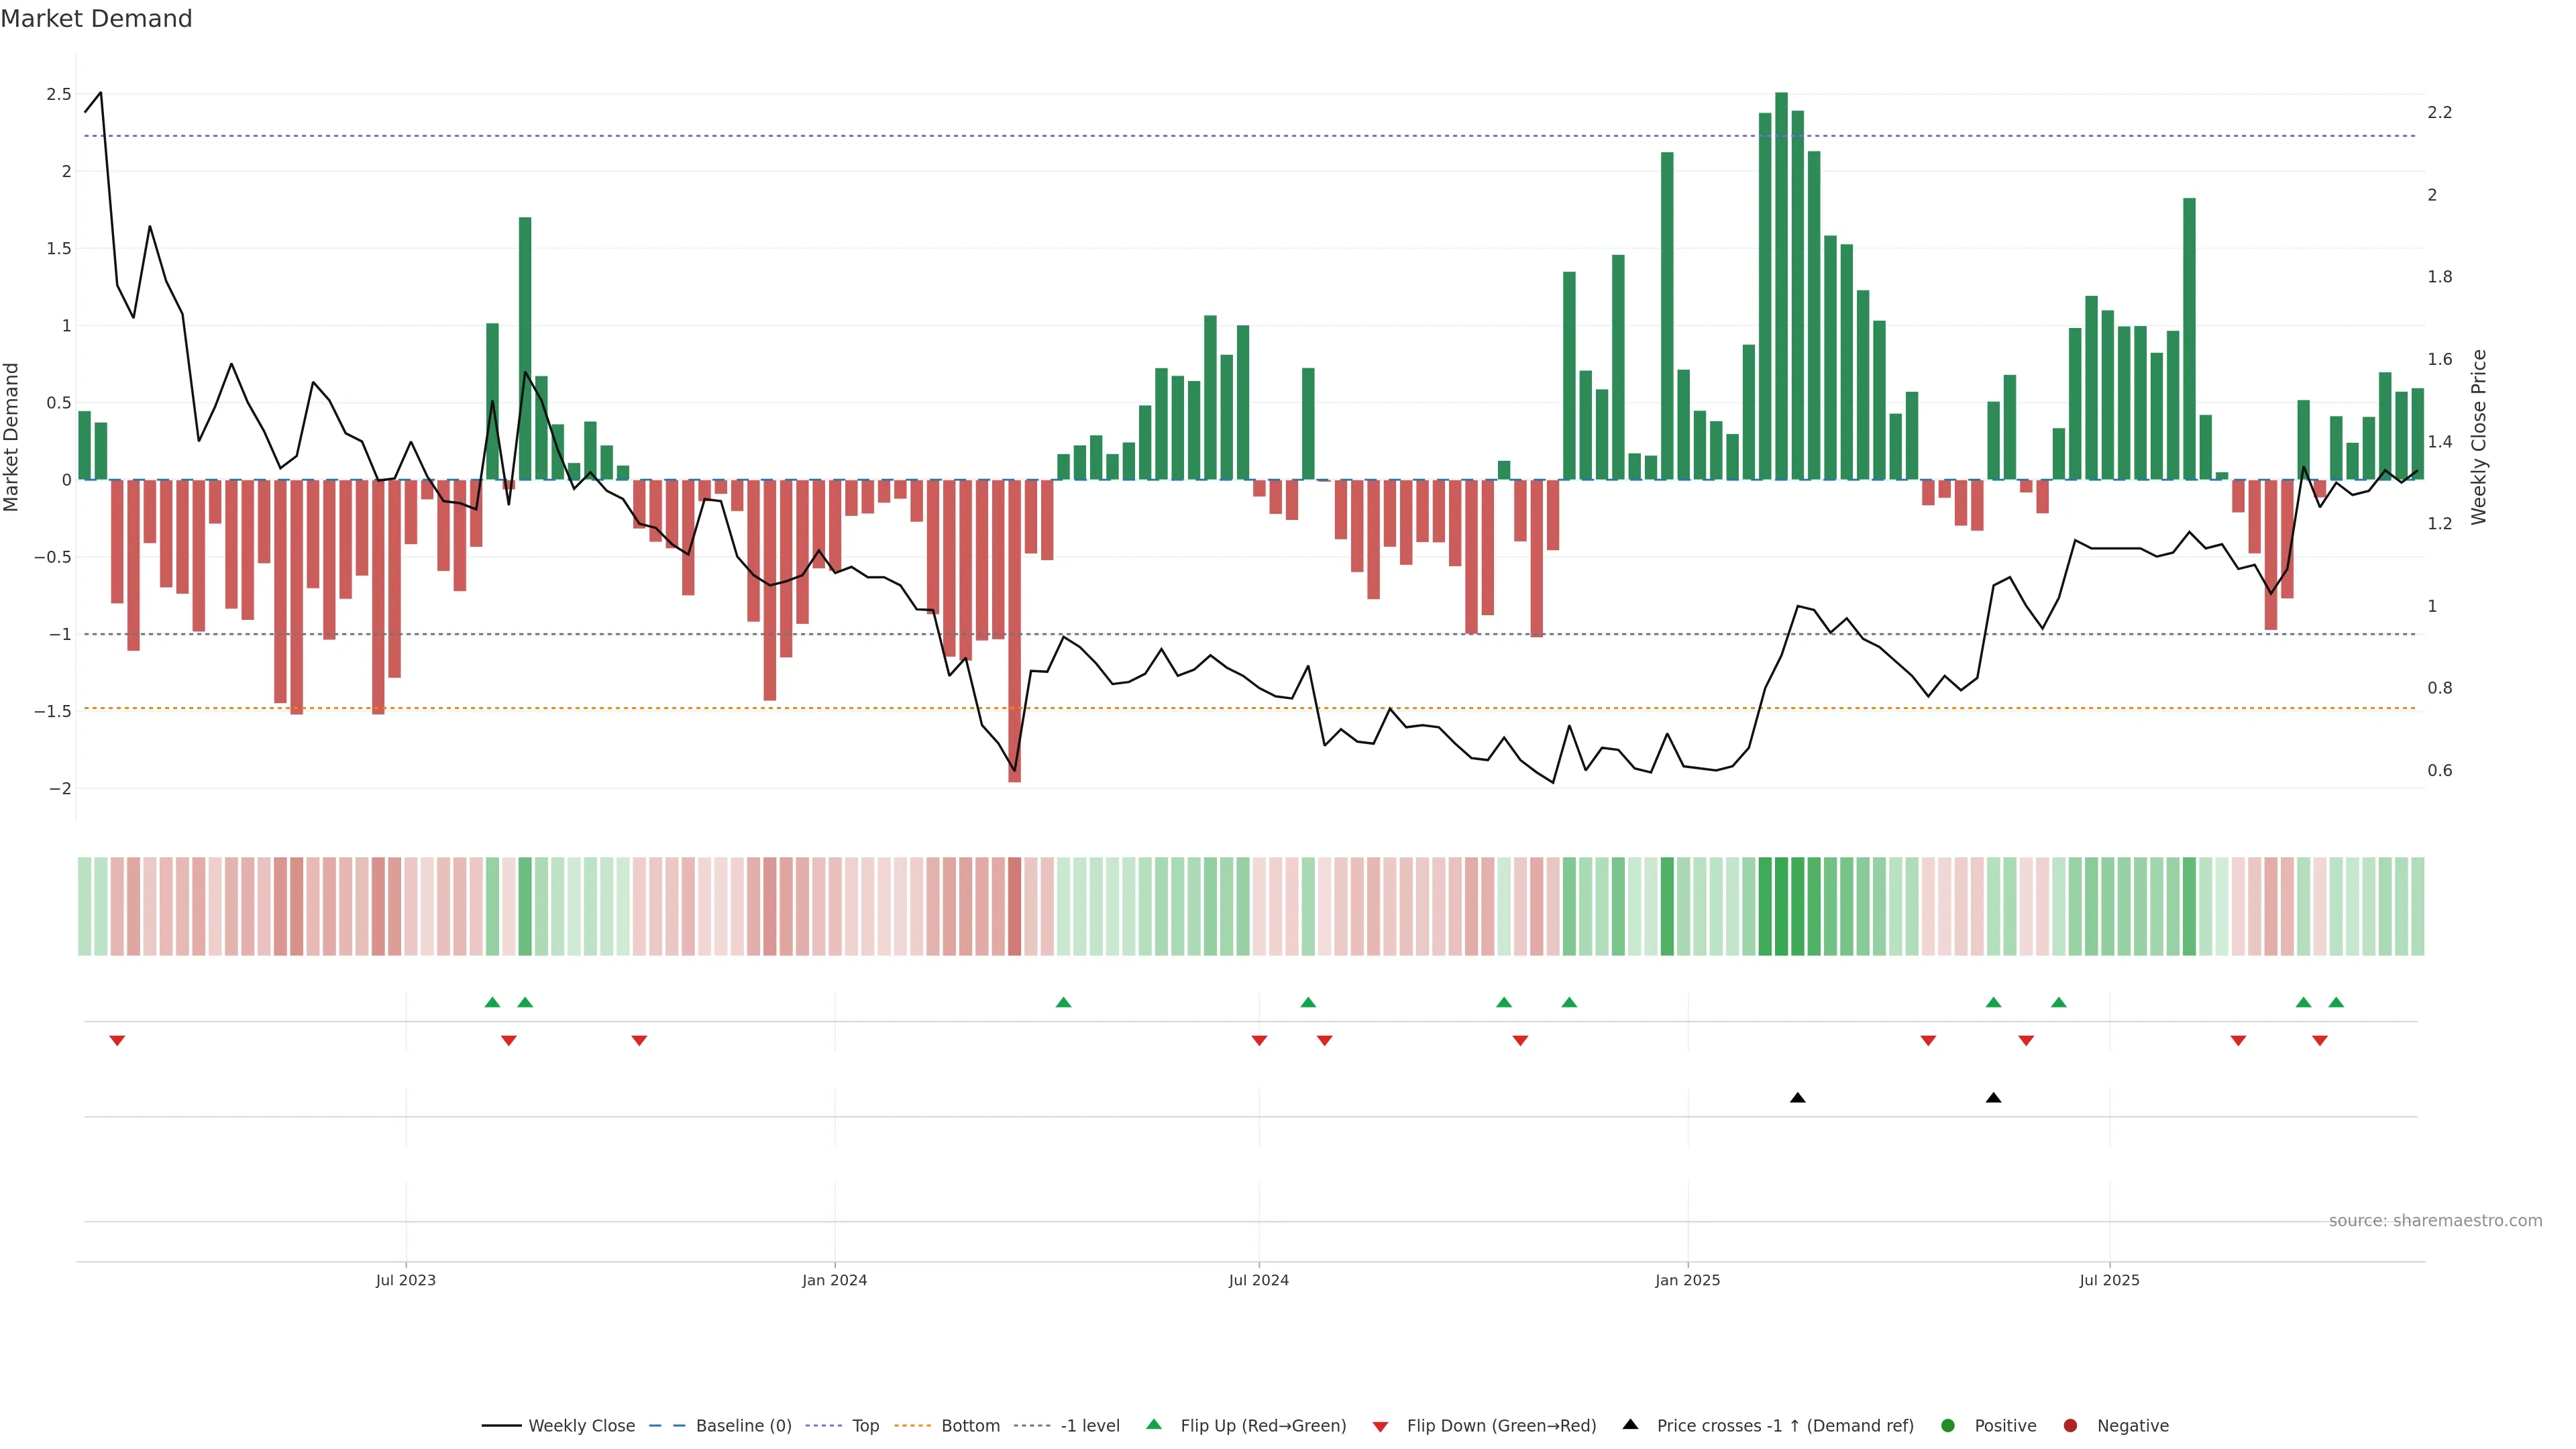This screenshot has width=2576, height=1449.
Task: Click the Market Demand chart title
Action: click(x=96, y=19)
